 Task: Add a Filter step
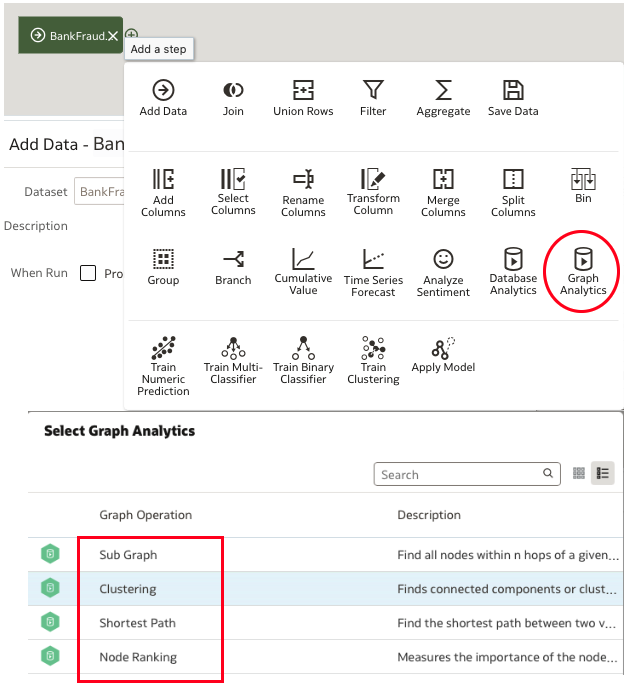[373, 90]
